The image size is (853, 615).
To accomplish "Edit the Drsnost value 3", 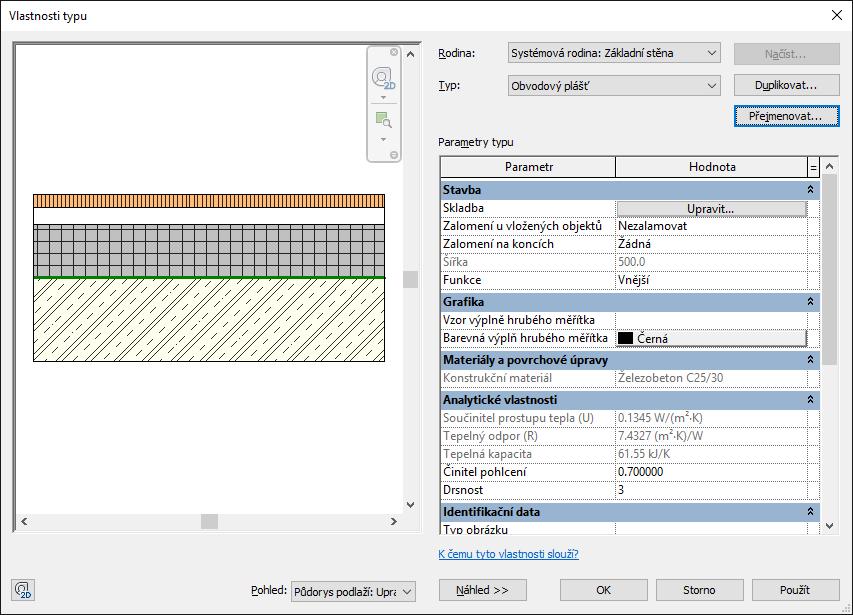I will 711,489.
